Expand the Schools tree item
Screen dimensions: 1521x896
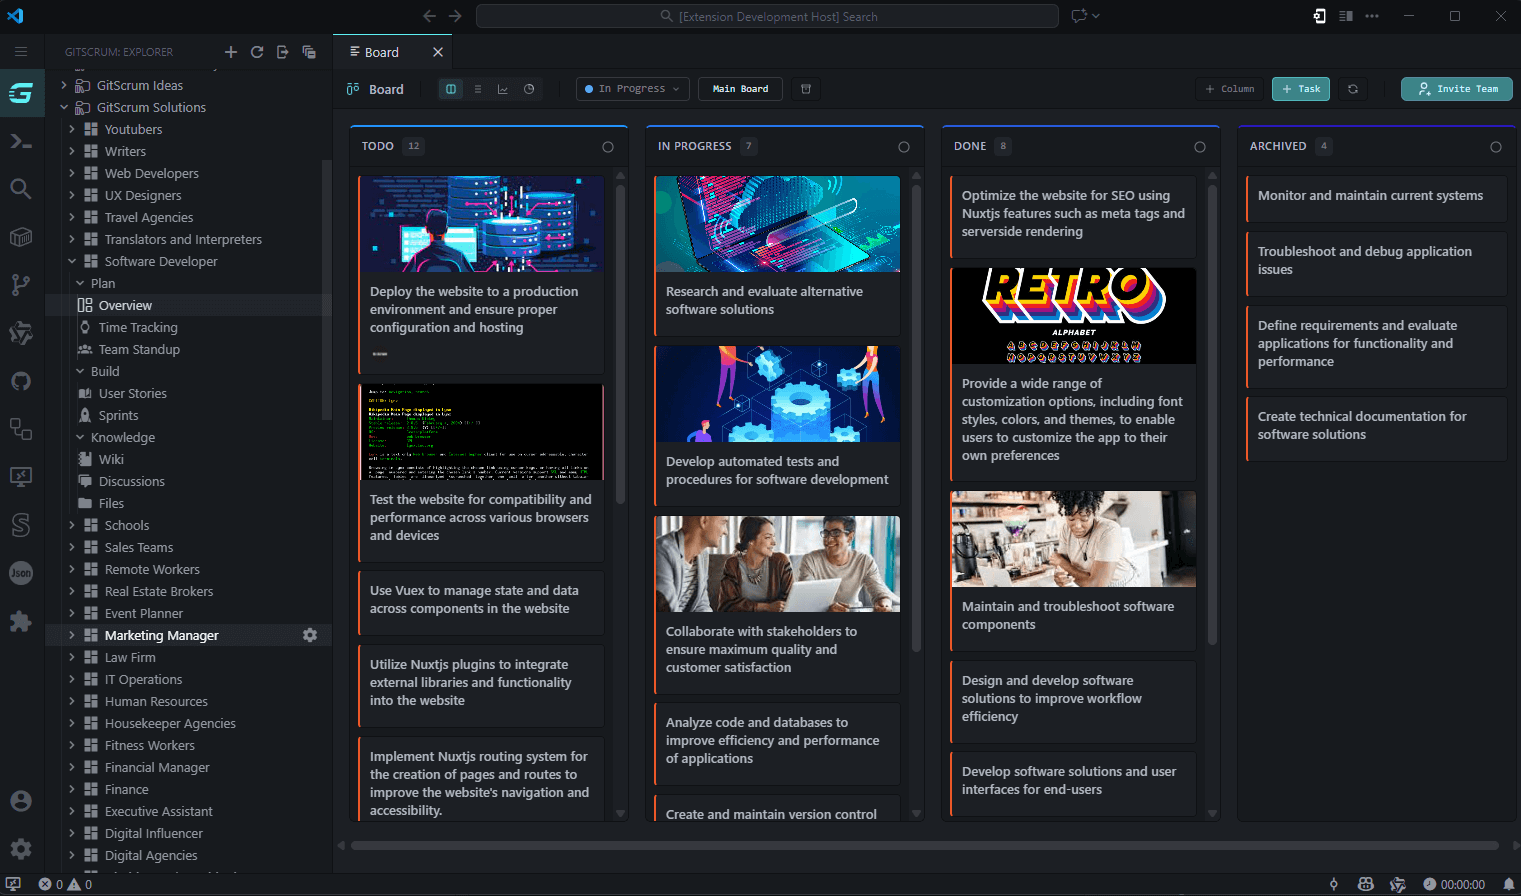[70, 525]
